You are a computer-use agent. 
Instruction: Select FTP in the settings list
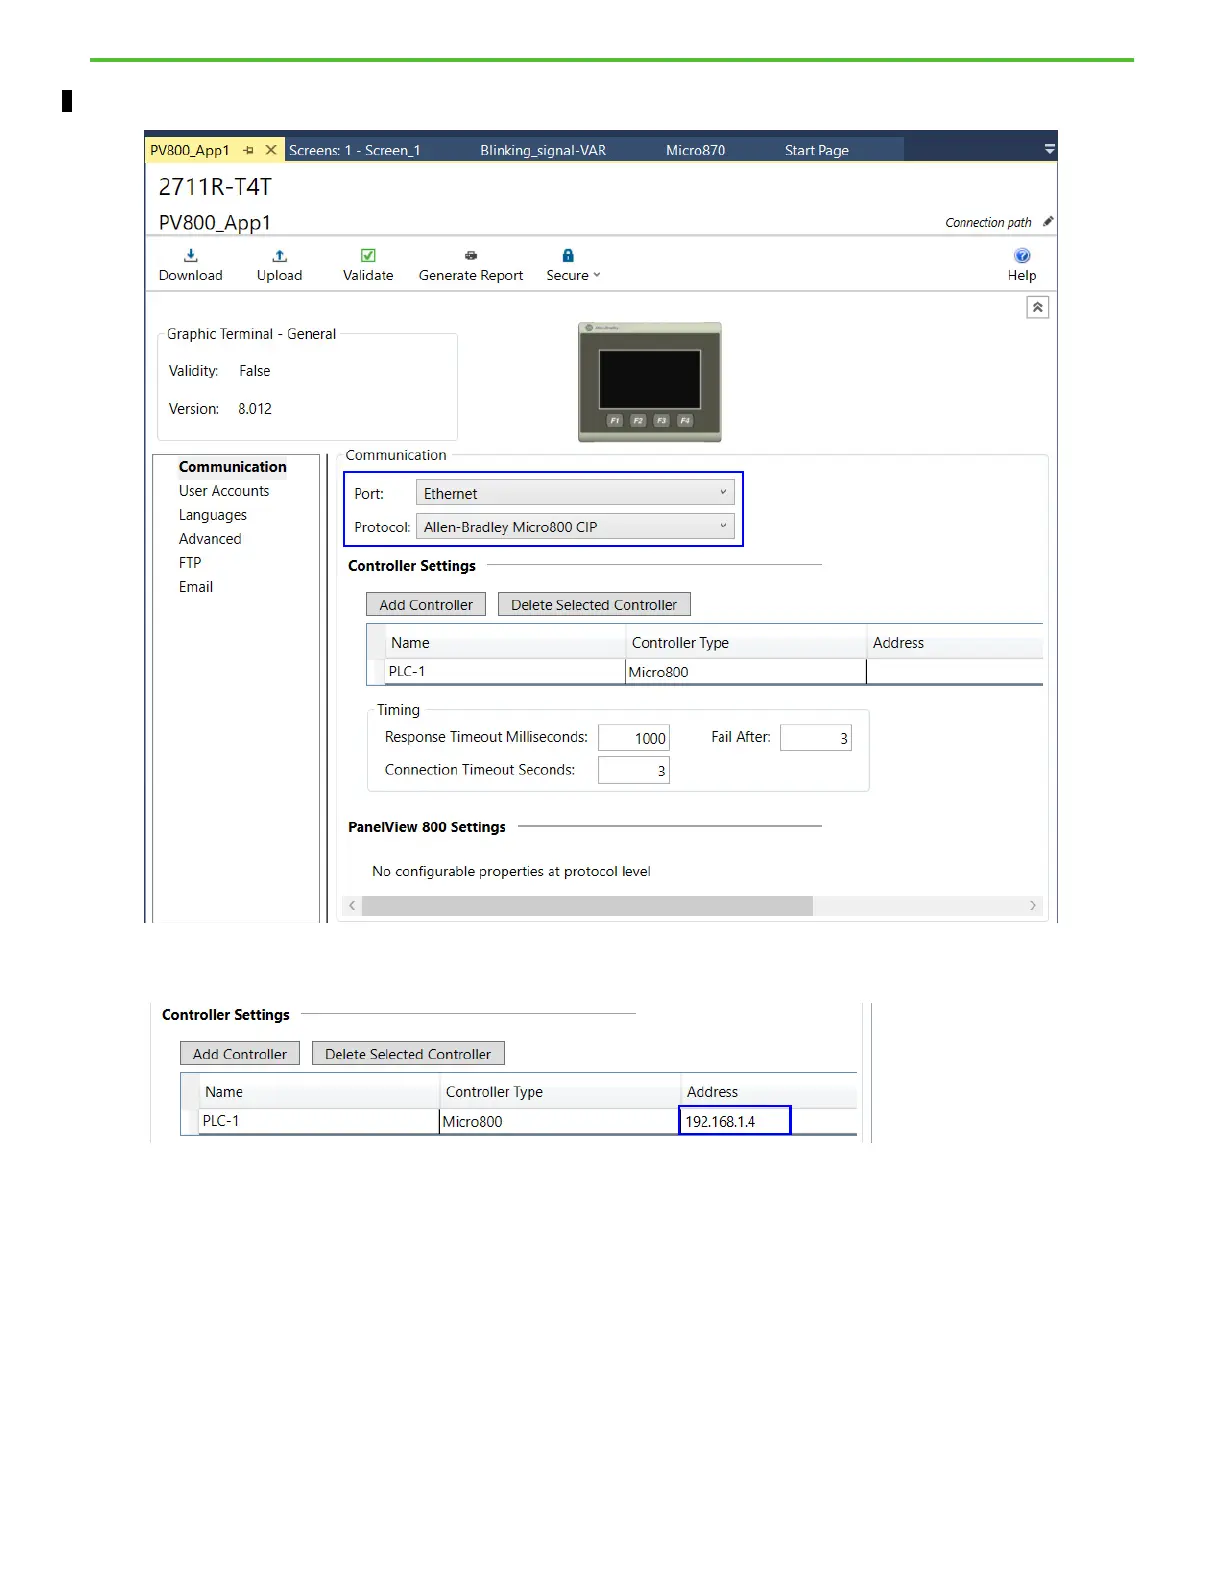pos(190,563)
